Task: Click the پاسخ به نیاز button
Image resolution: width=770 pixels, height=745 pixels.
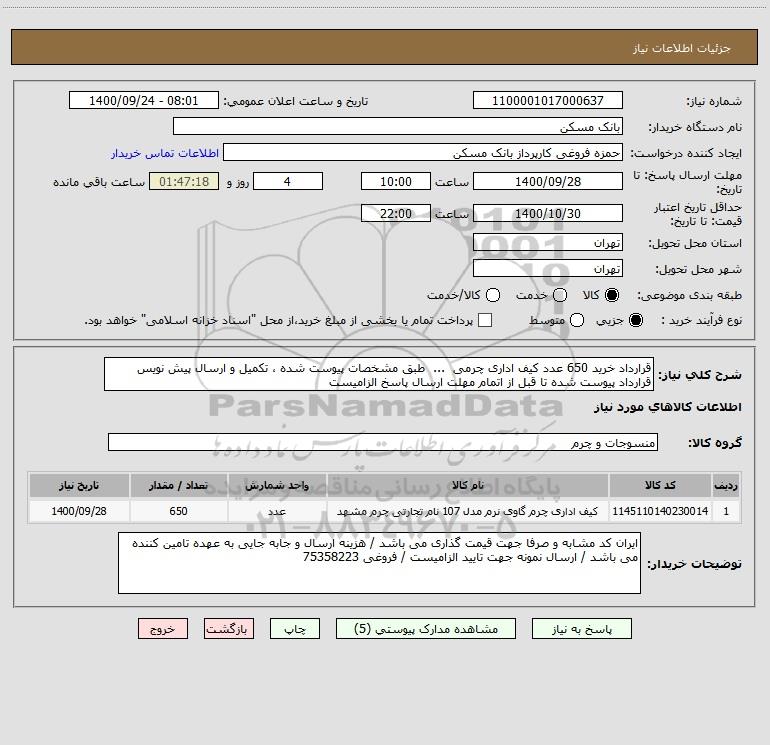Action: click(581, 629)
